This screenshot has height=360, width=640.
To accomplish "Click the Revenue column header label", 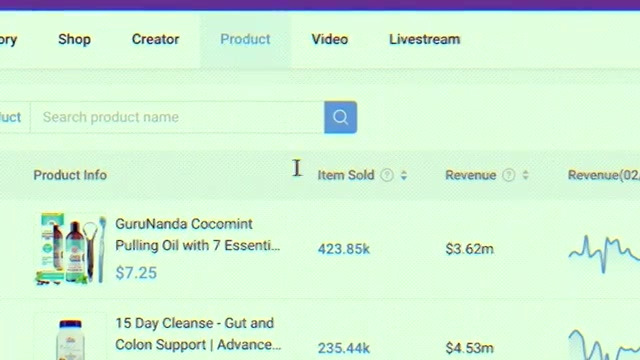I will (471, 175).
